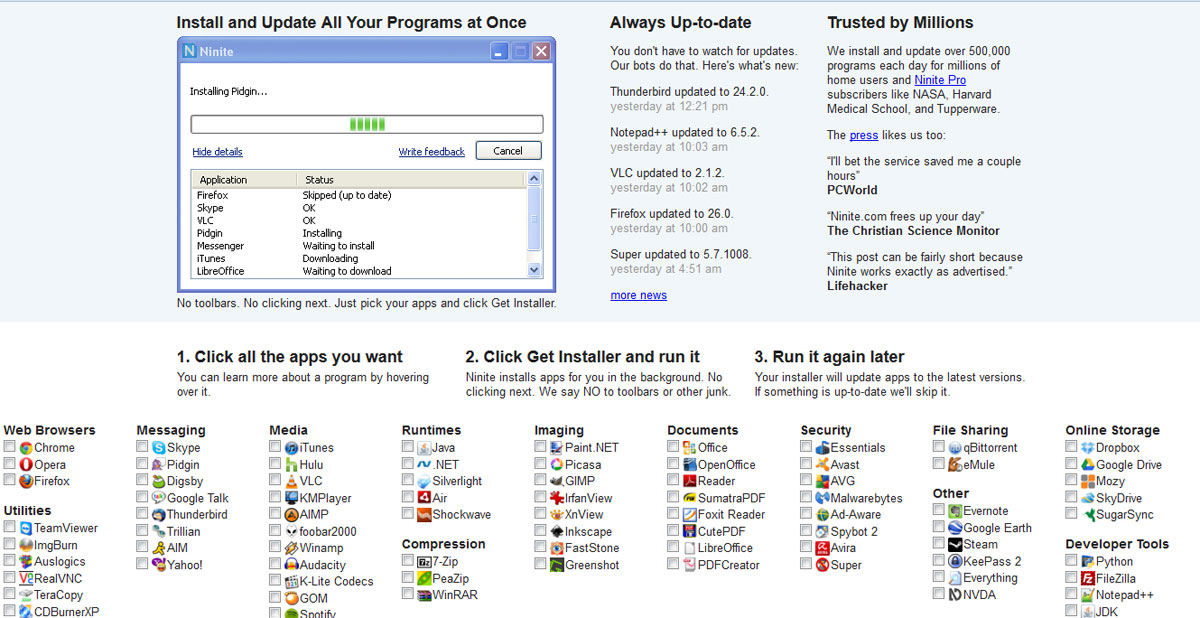Viewport: 1200px width, 618px height.
Task: Check the Avast checkbox under Security
Action: click(x=806, y=464)
